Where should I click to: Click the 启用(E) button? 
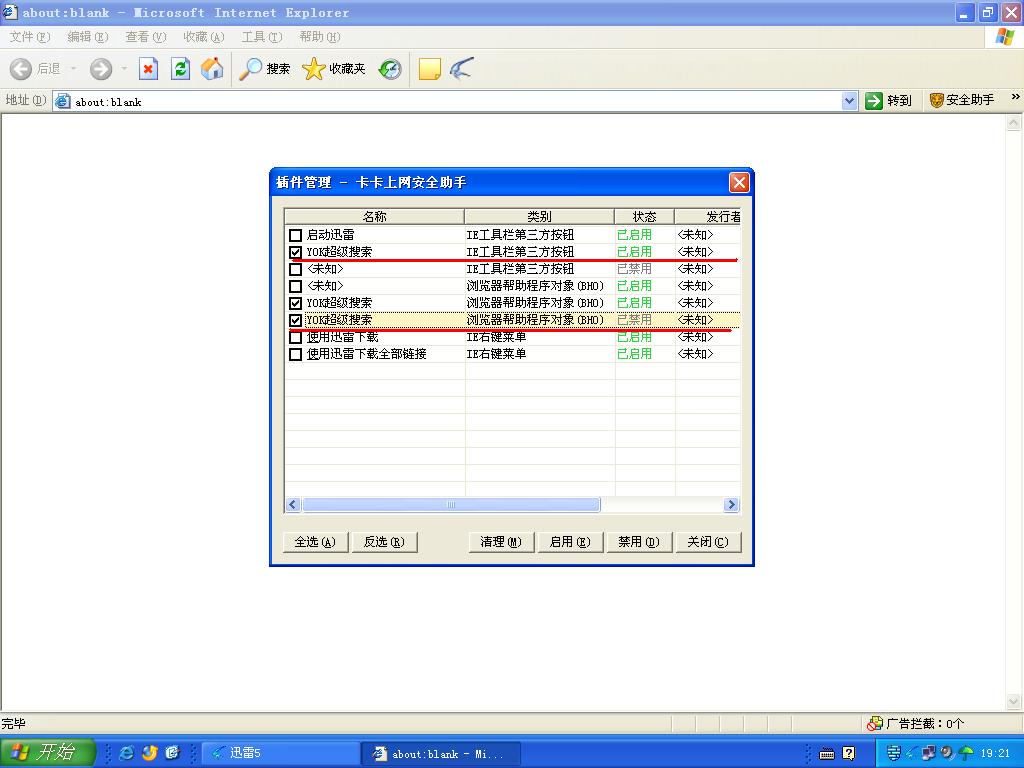pyautogui.click(x=570, y=542)
